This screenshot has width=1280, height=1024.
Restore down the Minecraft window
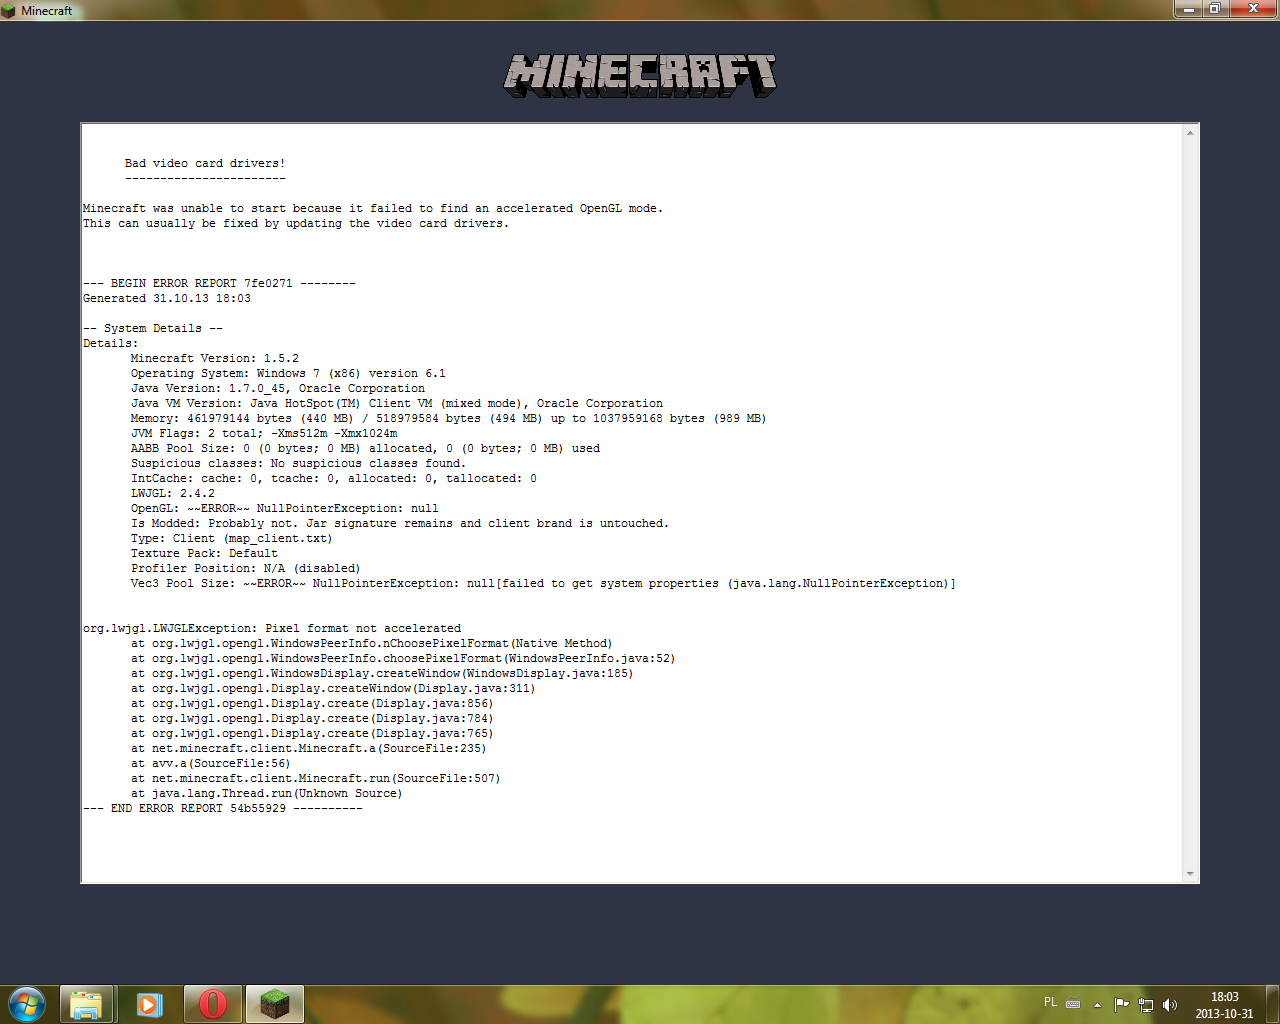1215,9
